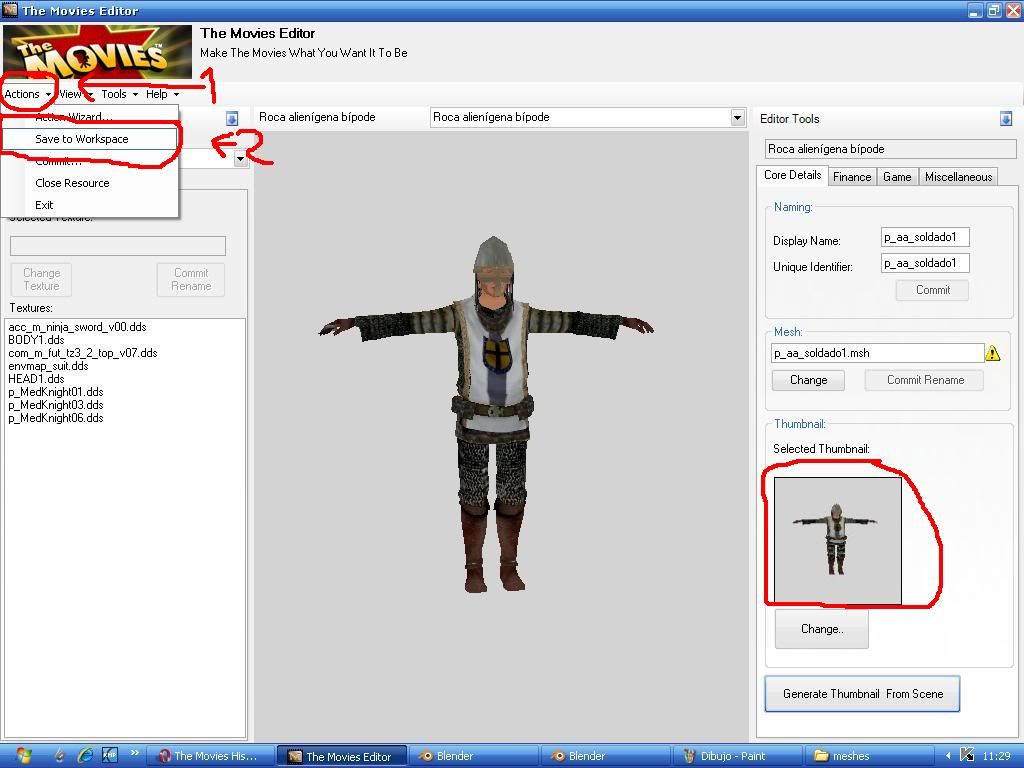Viewport: 1024px width, 768px height.
Task: Open the left panel dropdown arrow below Save to Workspace
Action: pyautogui.click(x=241, y=159)
